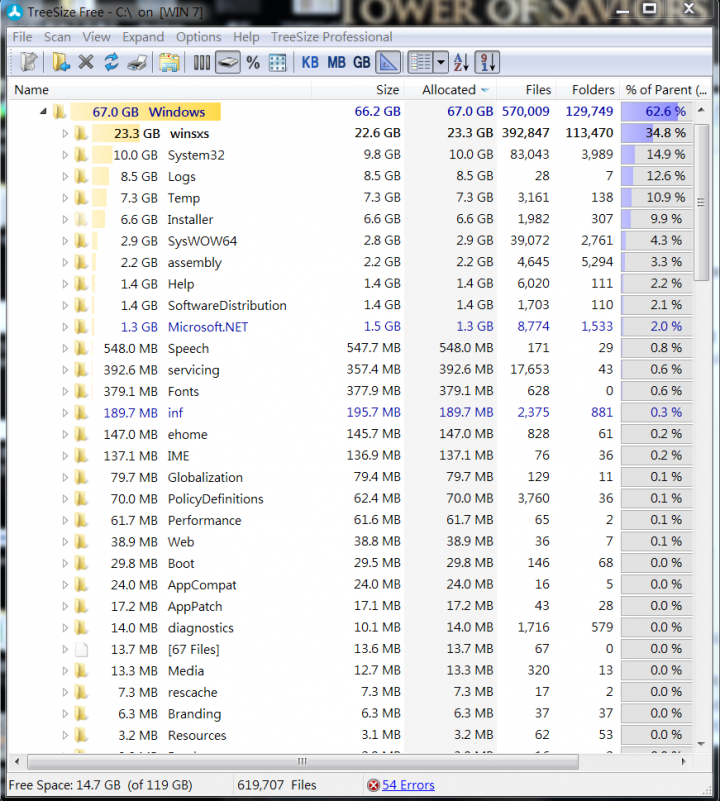Click the error icon in status bar
The width and height of the screenshot is (720, 801).
(x=374, y=785)
